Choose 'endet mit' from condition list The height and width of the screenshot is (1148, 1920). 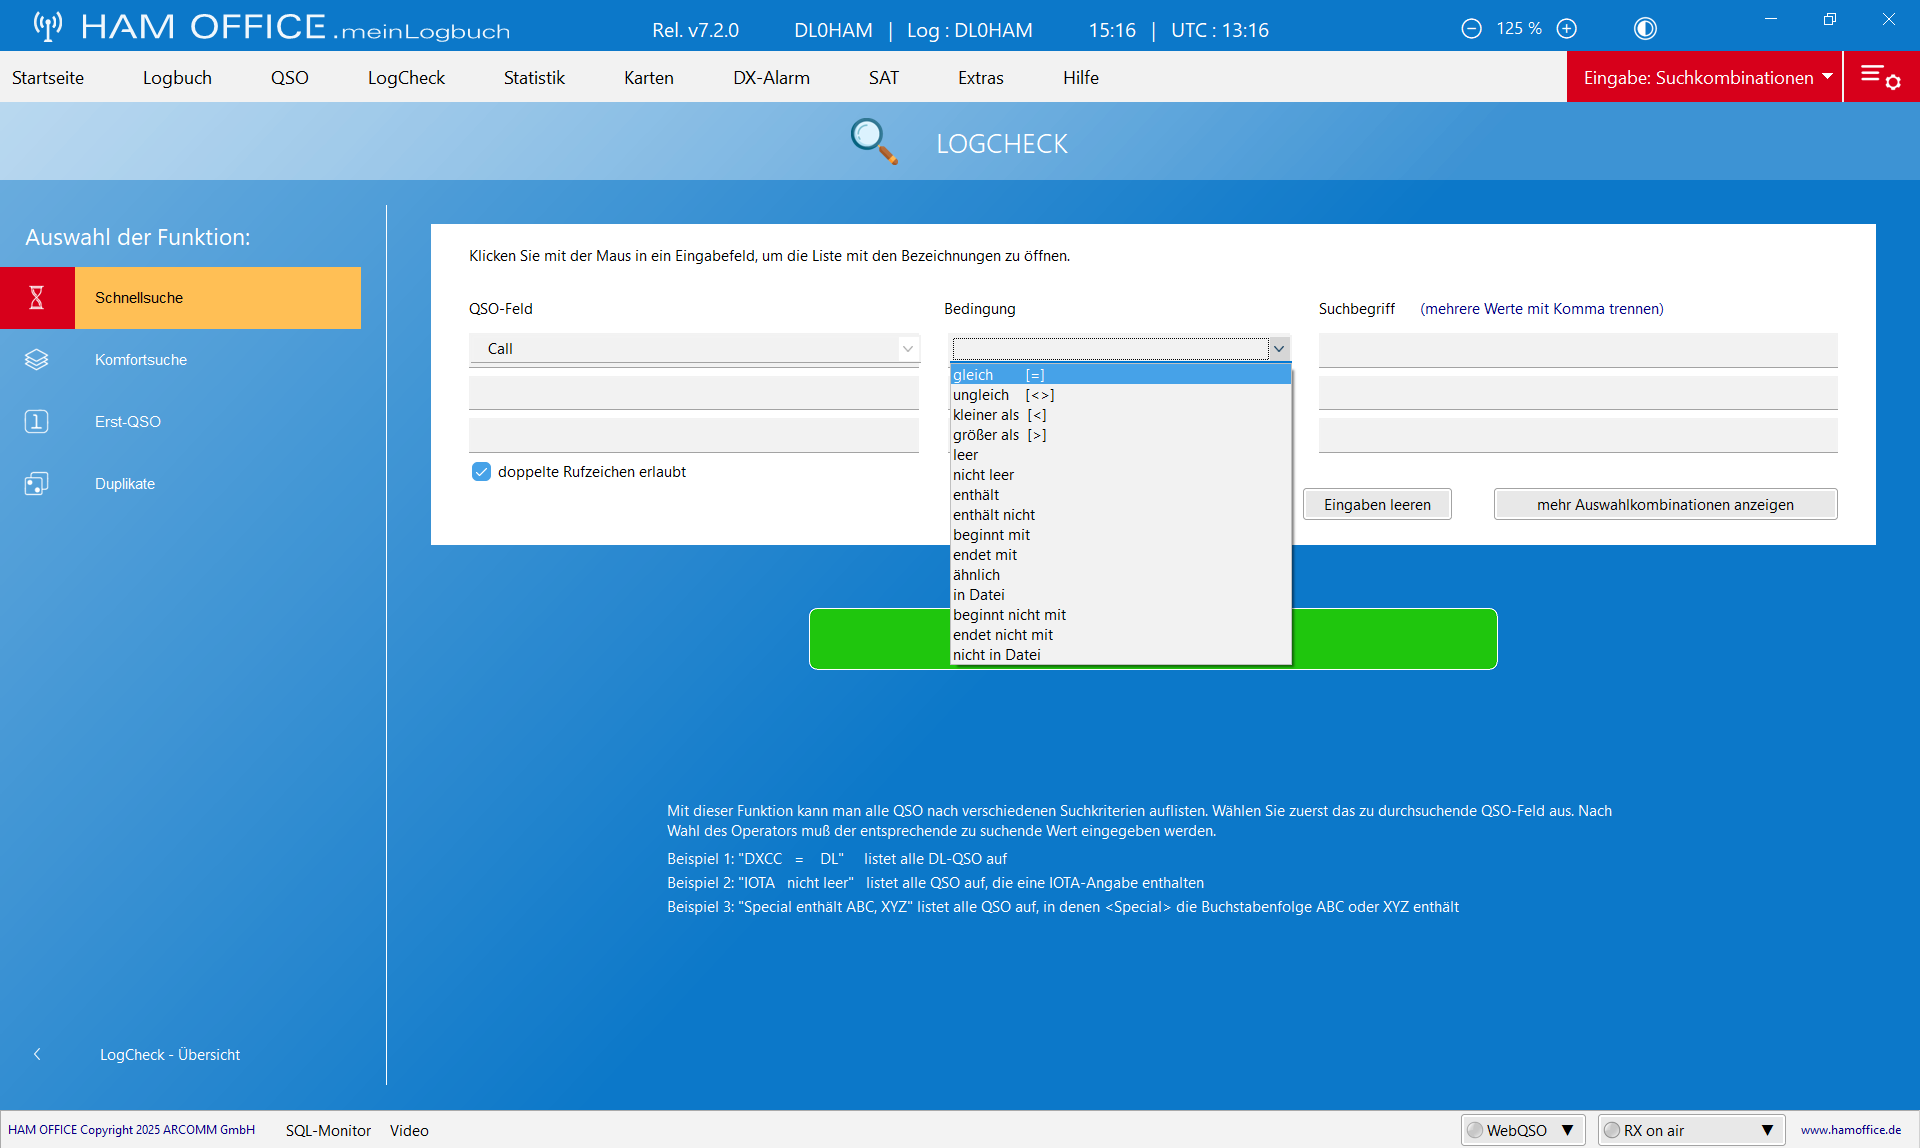[1120, 555]
